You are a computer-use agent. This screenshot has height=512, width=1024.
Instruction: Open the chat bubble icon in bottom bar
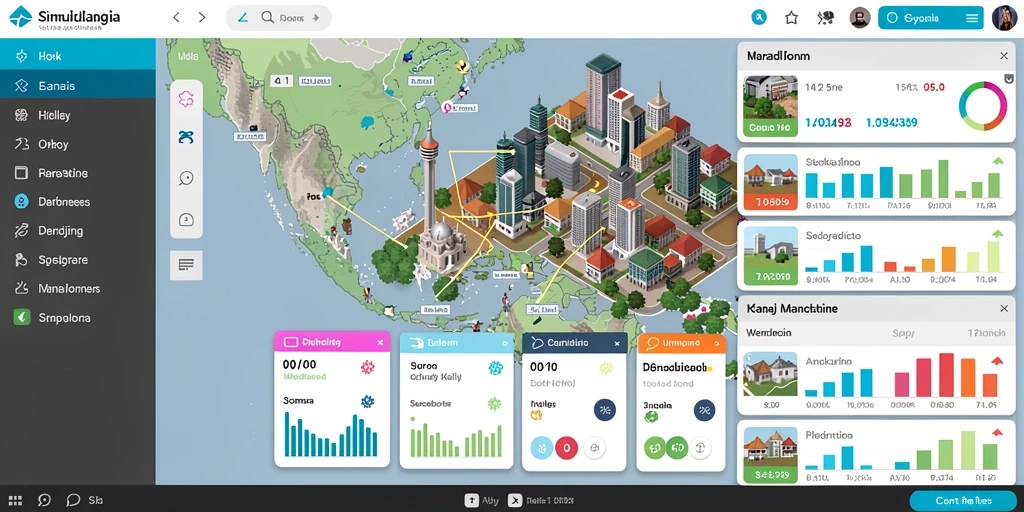[x=73, y=500]
